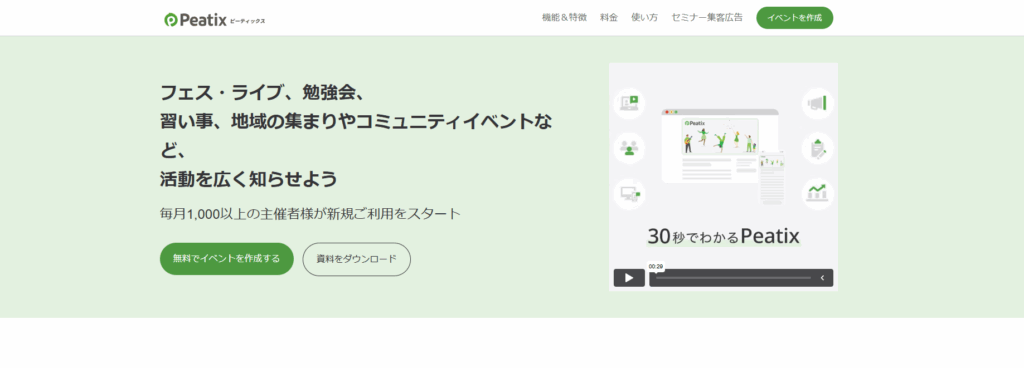Click the rising chart analytics icon

pyautogui.click(x=818, y=194)
